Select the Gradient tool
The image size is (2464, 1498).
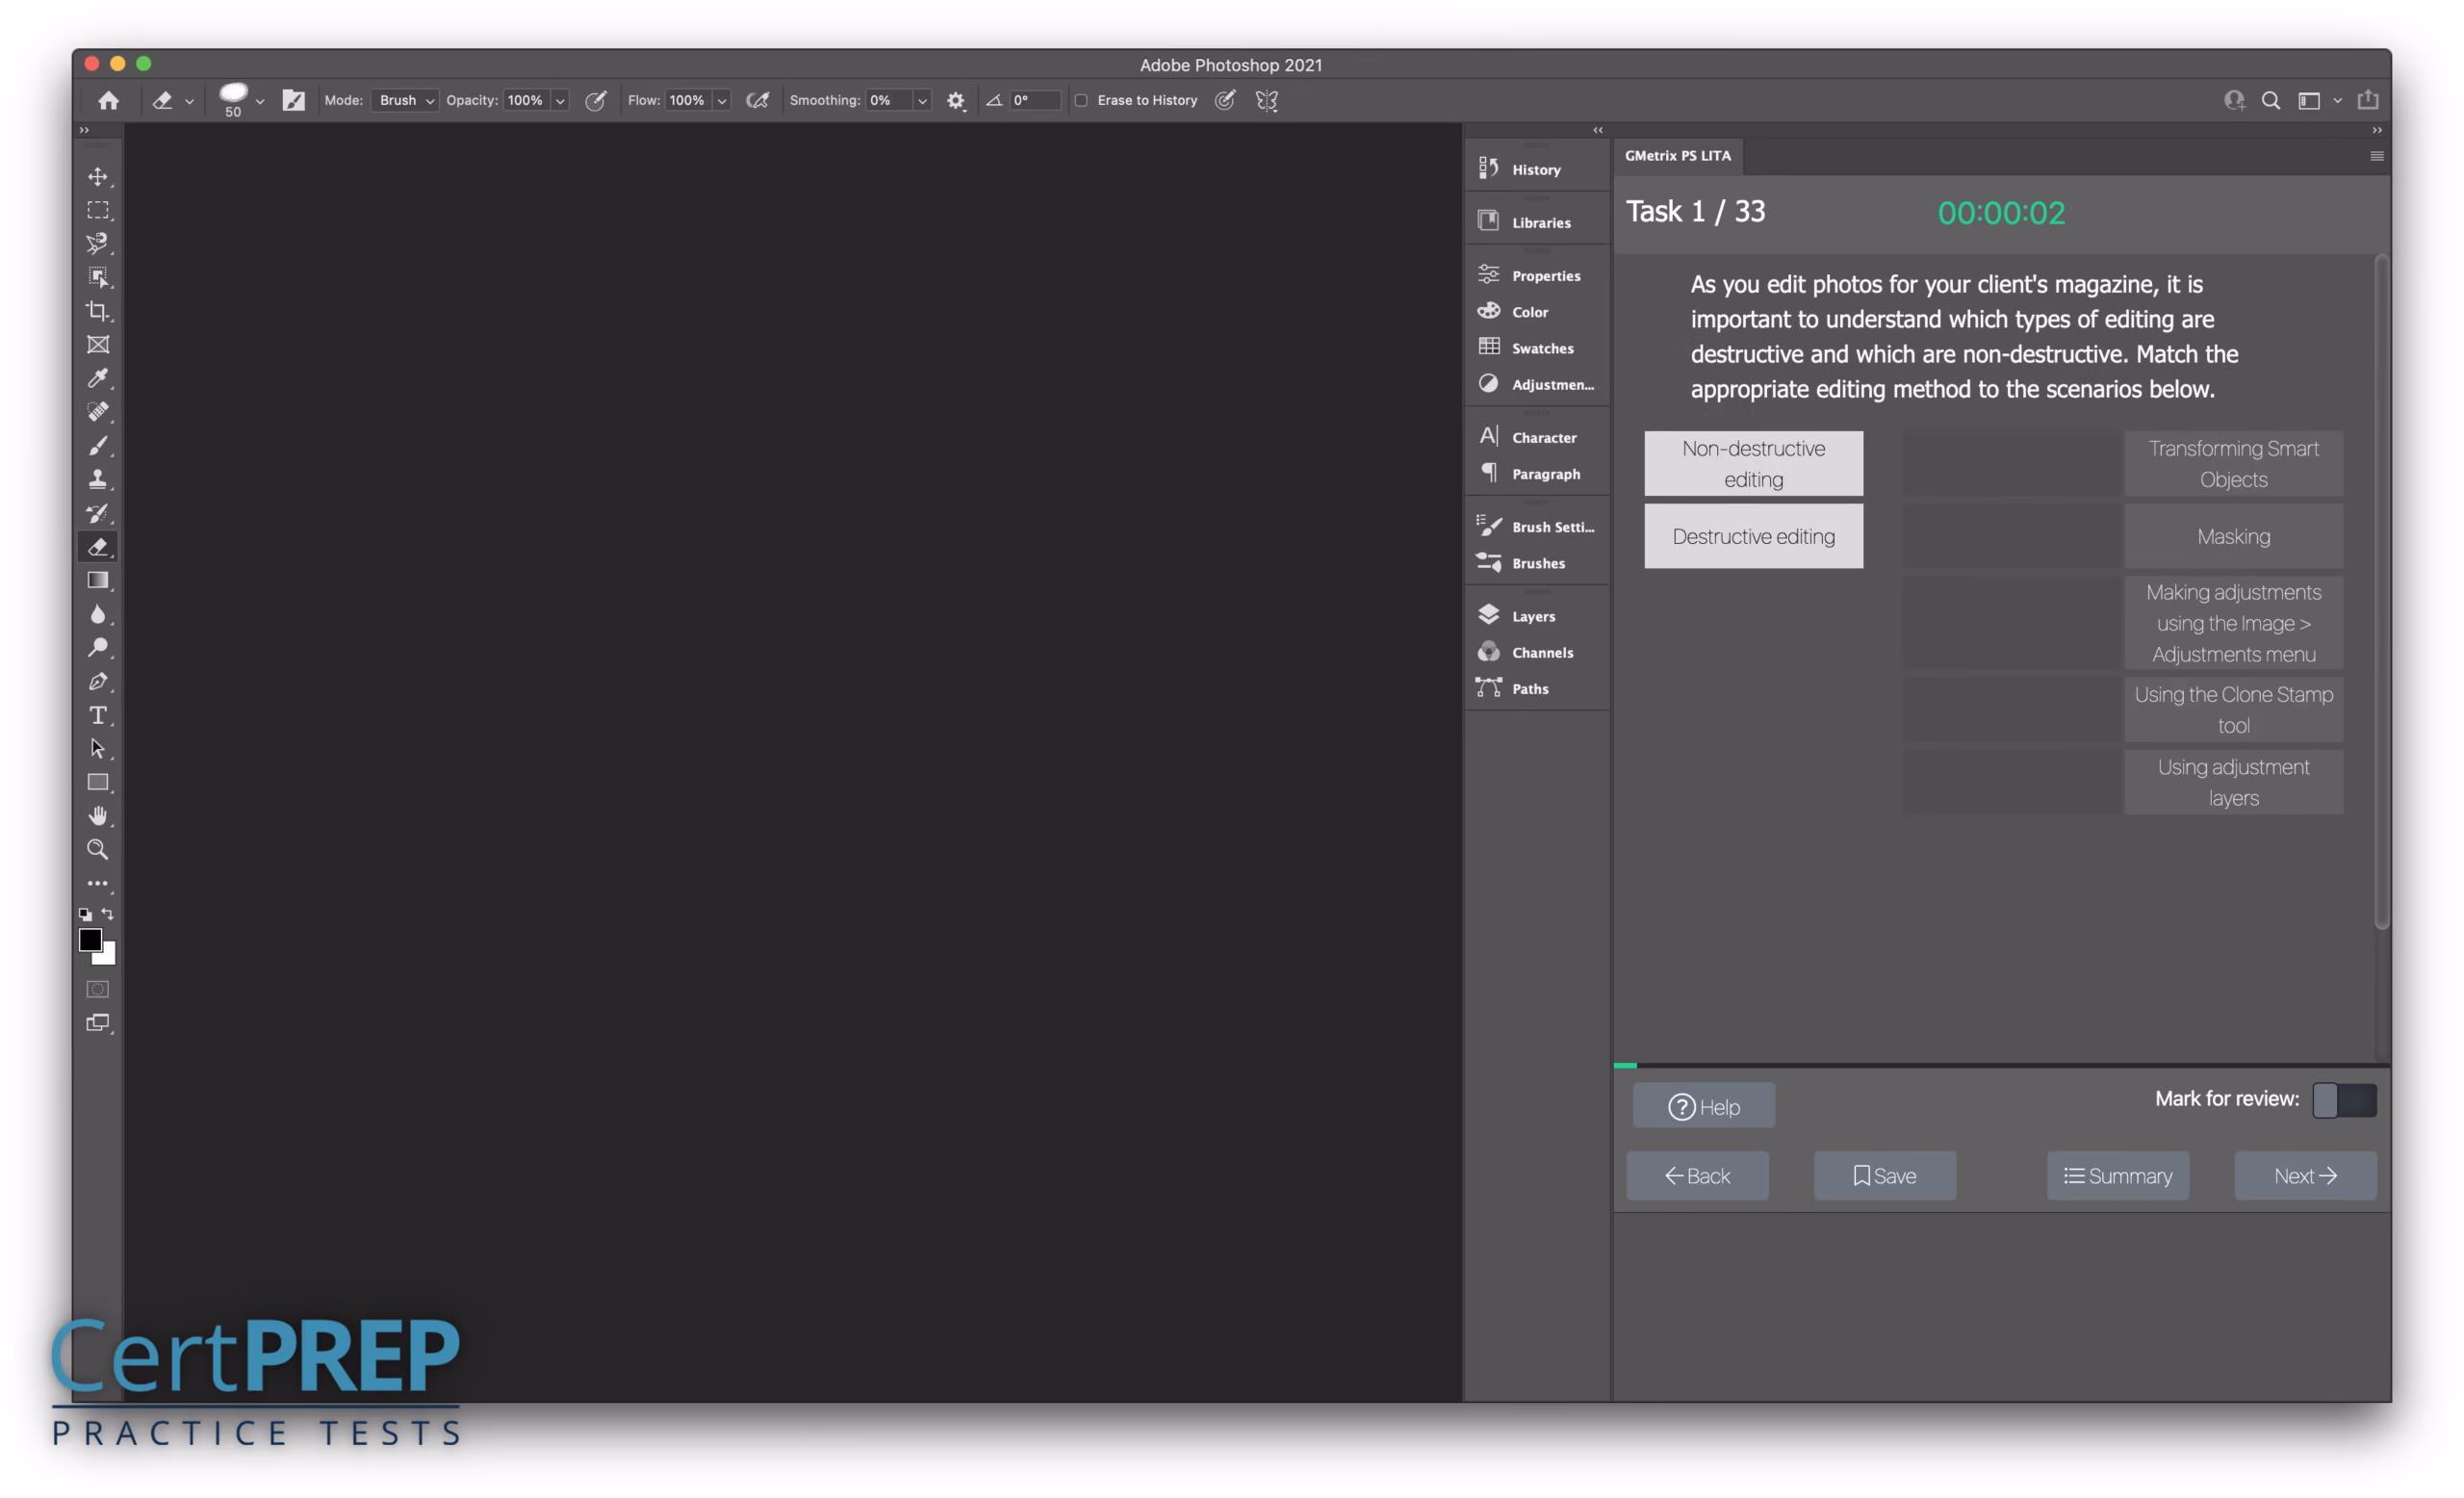coord(97,581)
